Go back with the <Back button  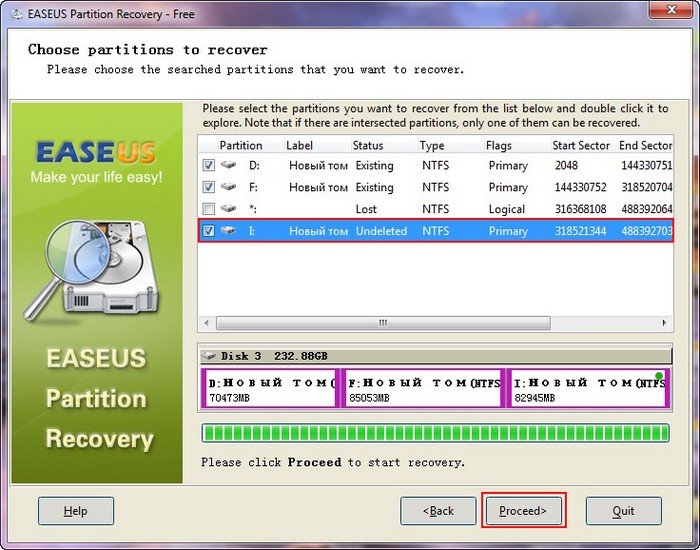coord(438,511)
